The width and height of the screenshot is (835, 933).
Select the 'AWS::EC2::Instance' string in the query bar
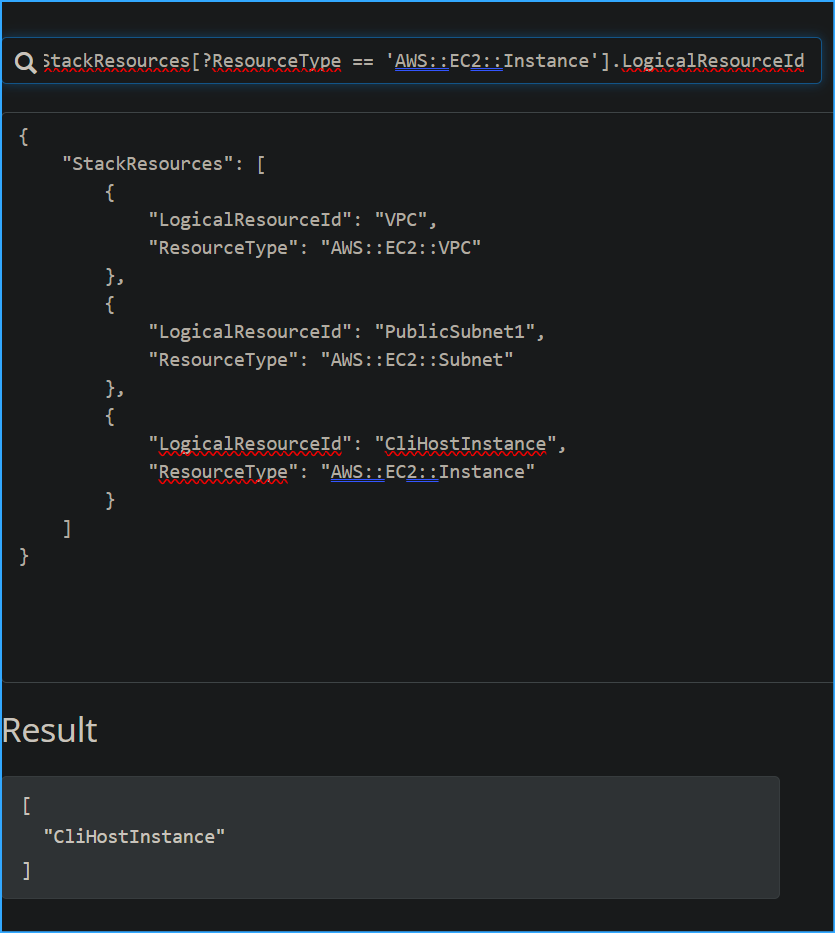click(490, 60)
